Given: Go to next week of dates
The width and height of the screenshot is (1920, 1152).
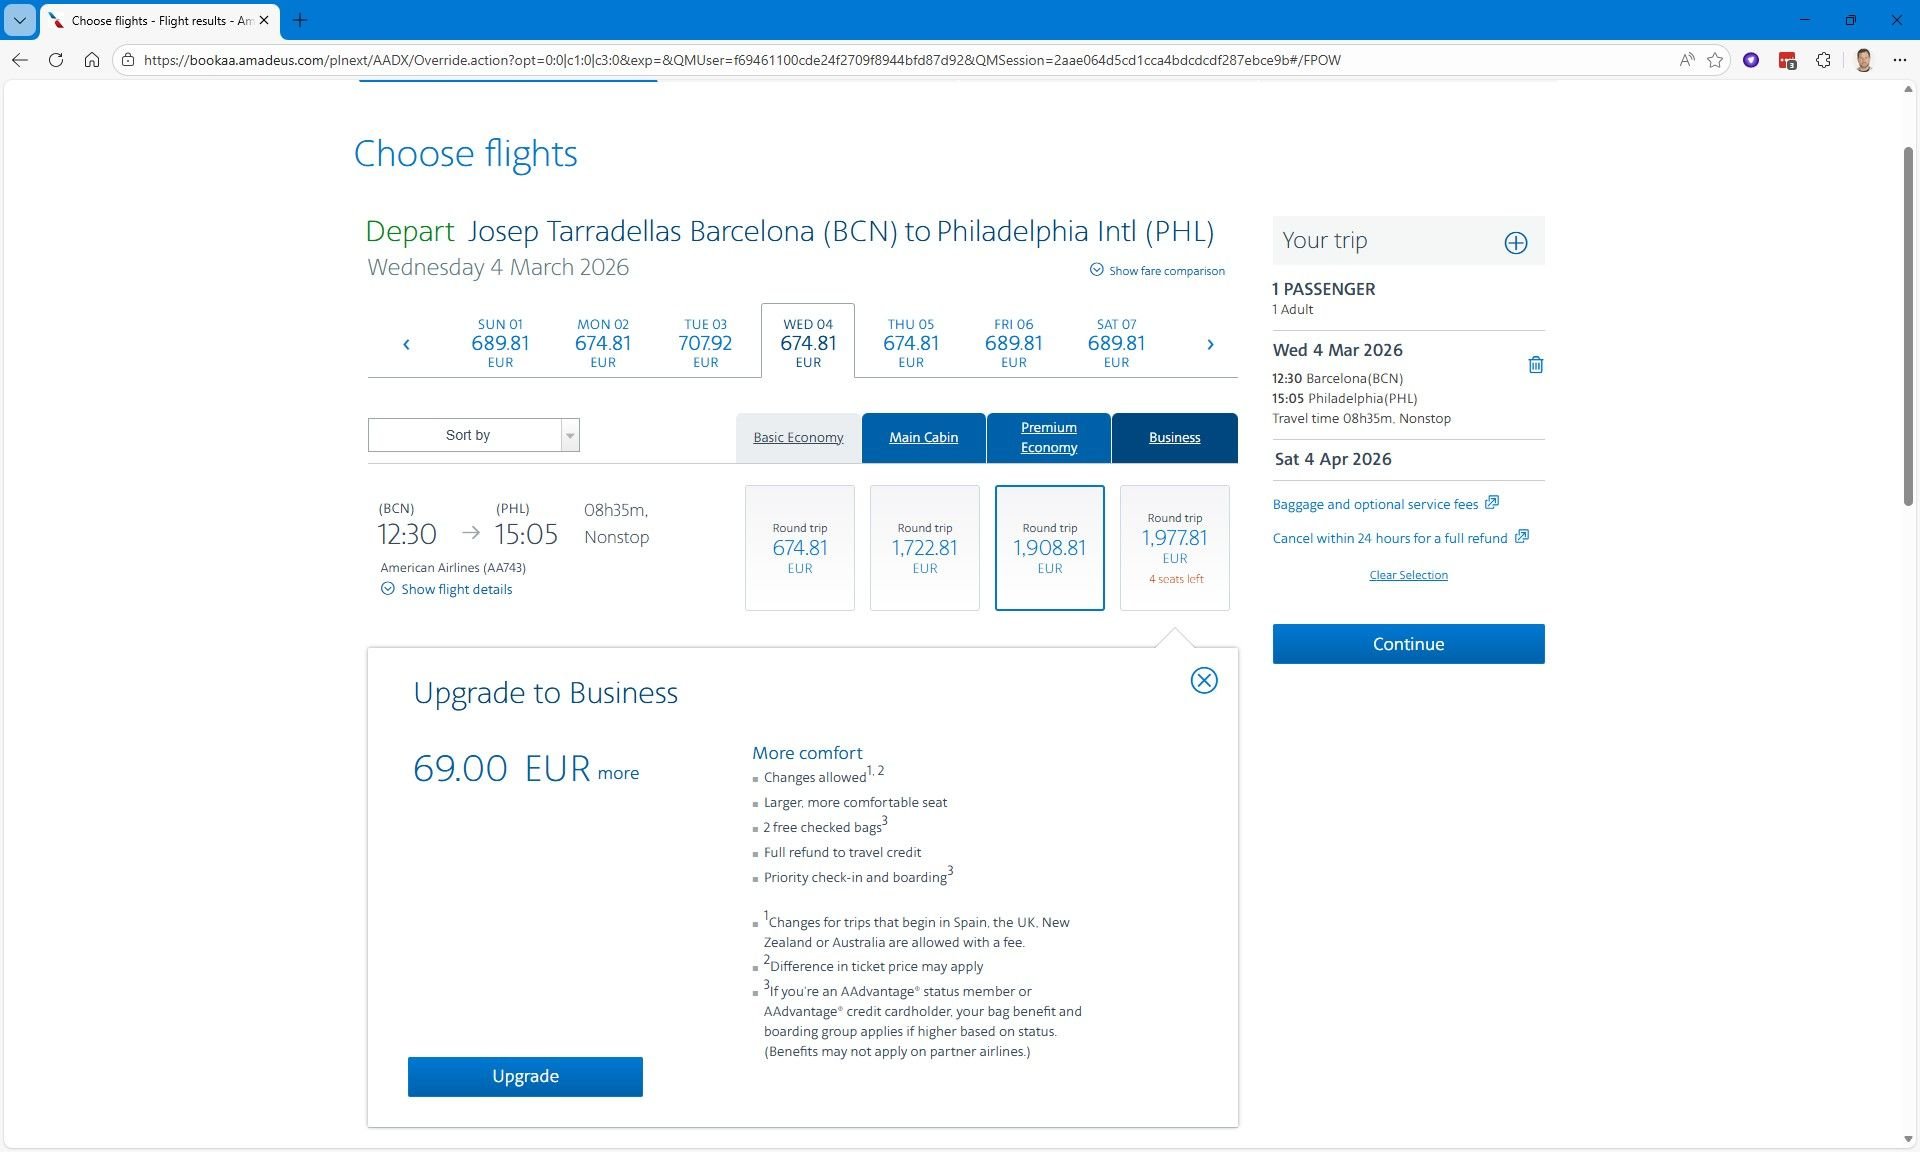Looking at the screenshot, I should click(x=1210, y=344).
